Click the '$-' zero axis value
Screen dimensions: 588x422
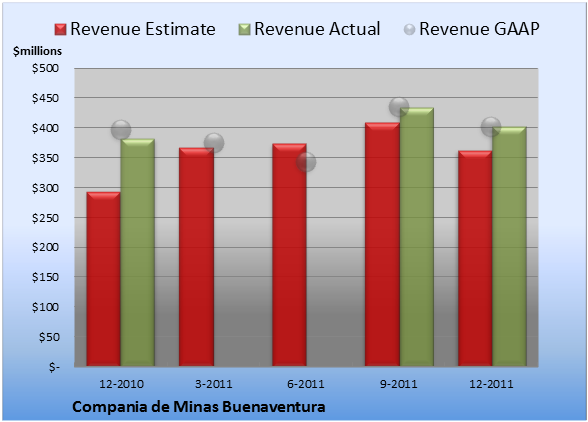coord(54,367)
